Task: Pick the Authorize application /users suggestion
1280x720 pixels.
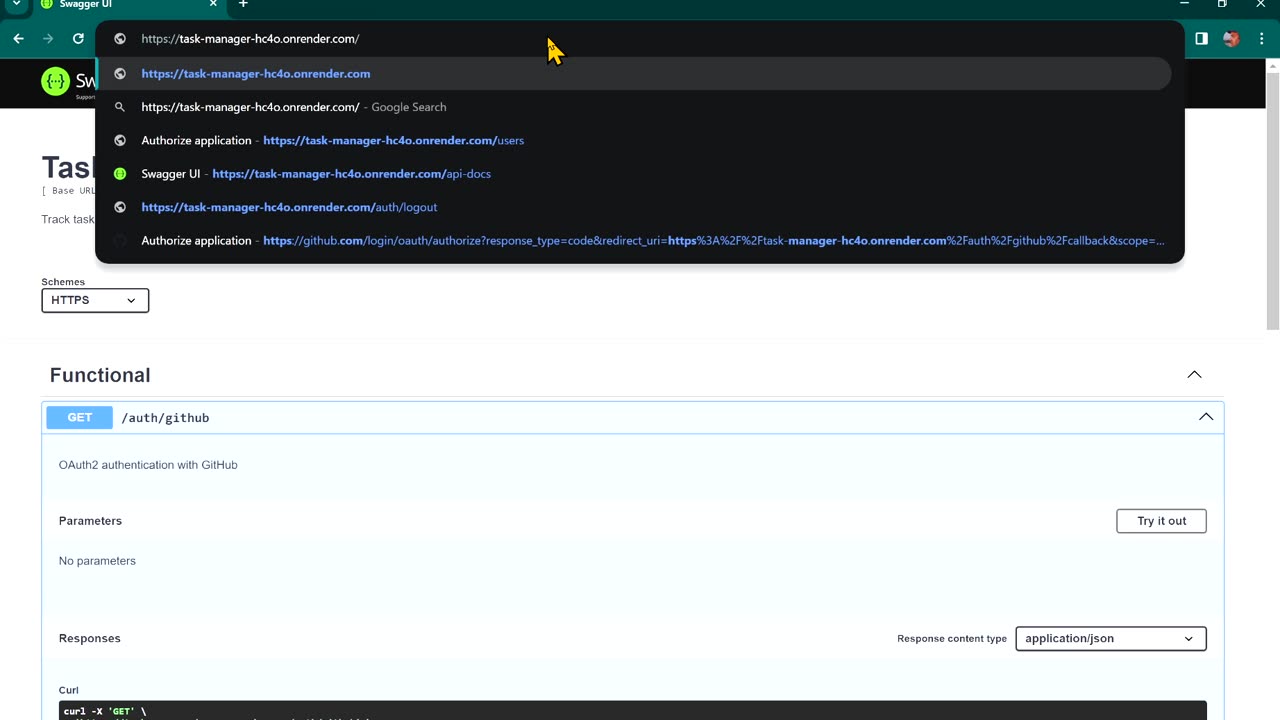Action: [634, 140]
